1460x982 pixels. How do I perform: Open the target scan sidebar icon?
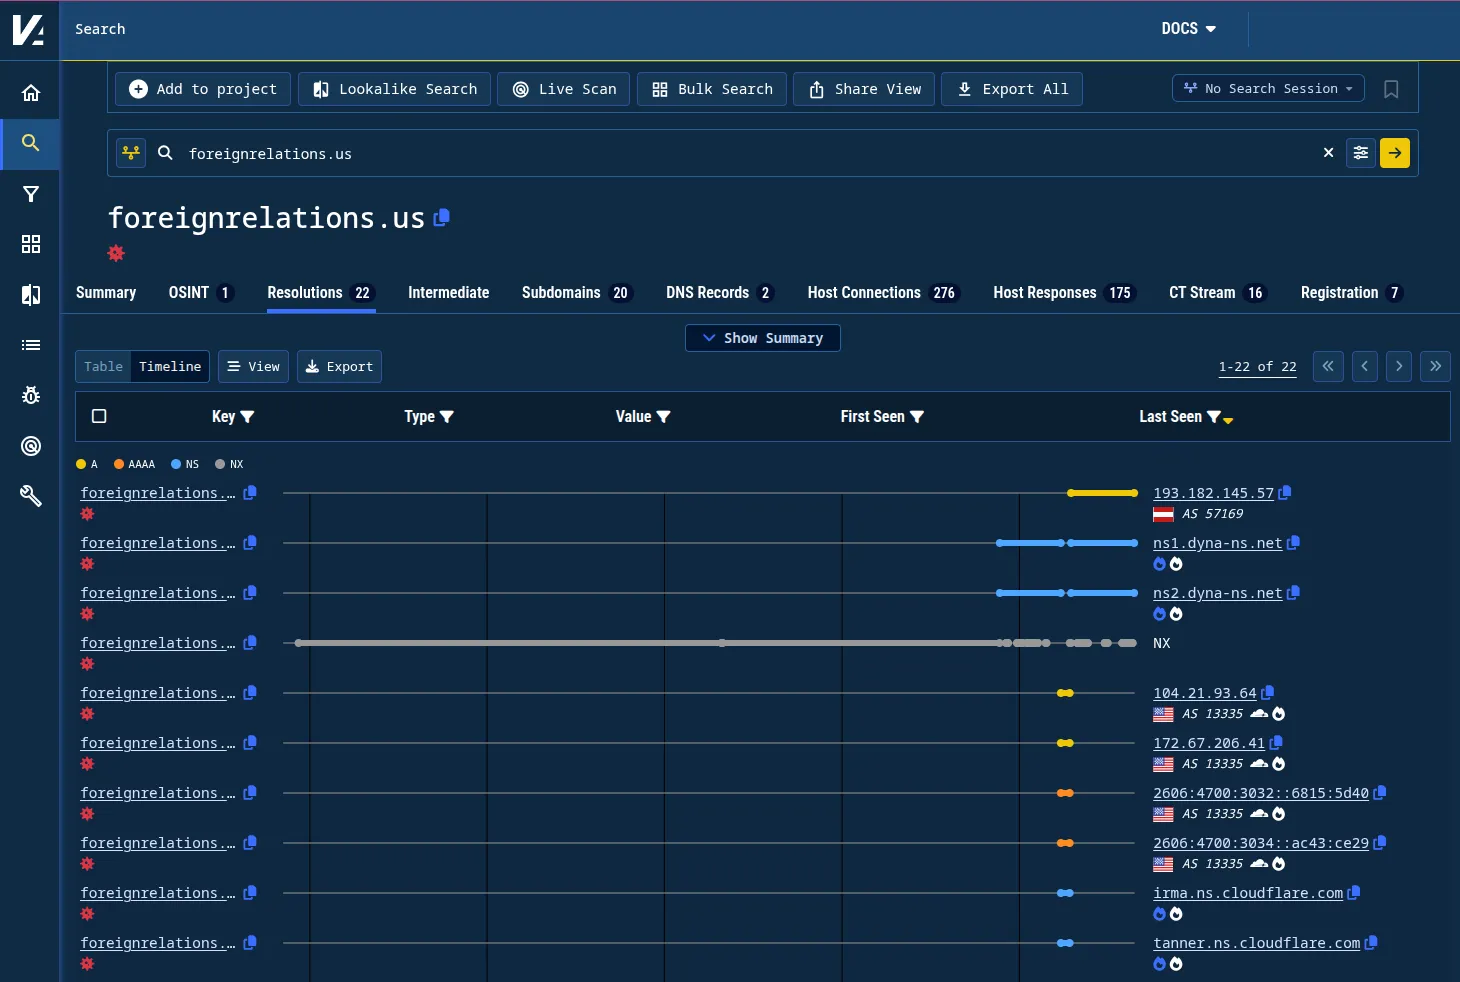pyautogui.click(x=31, y=446)
